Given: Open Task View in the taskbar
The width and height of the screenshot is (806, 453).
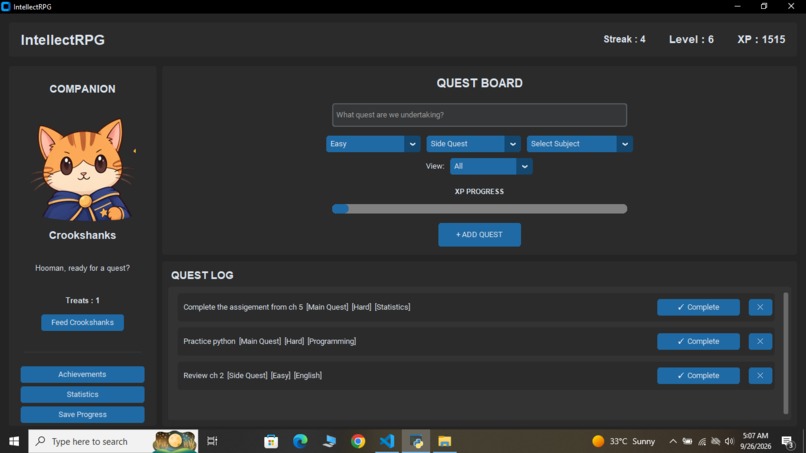Looking at the screenshot, I should click(x=212, y=441).
